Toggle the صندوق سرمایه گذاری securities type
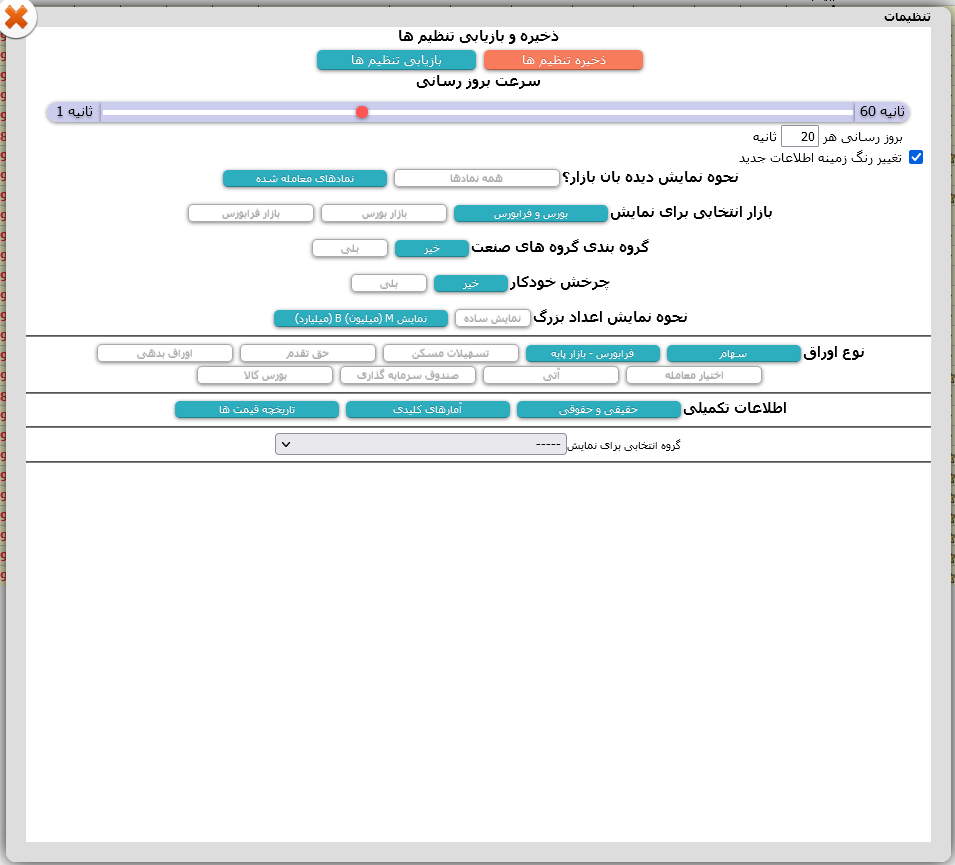The height and width of the screenshot is (865, 955). coord(407,375)
